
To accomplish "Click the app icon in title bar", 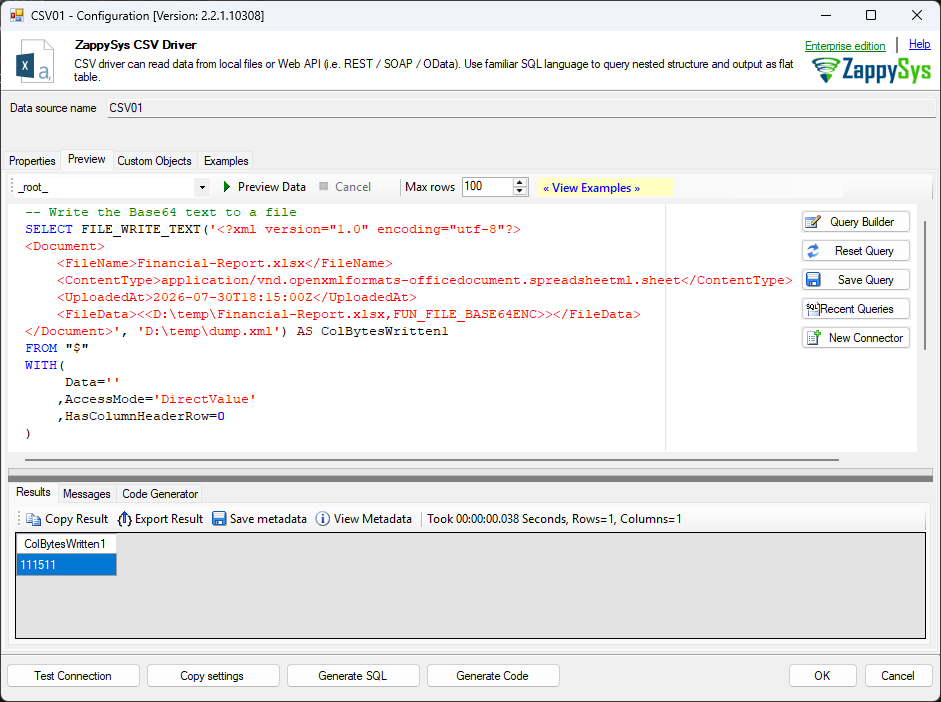I will 16,16.
